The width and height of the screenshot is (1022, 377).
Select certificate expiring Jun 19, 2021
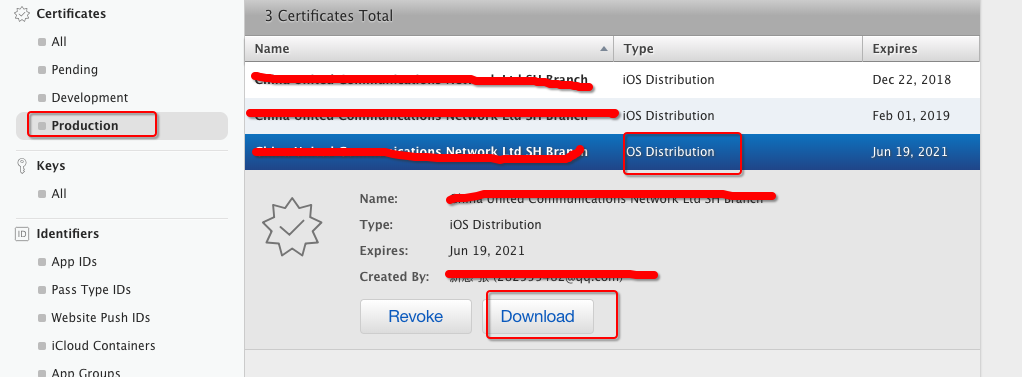(612, 152)
